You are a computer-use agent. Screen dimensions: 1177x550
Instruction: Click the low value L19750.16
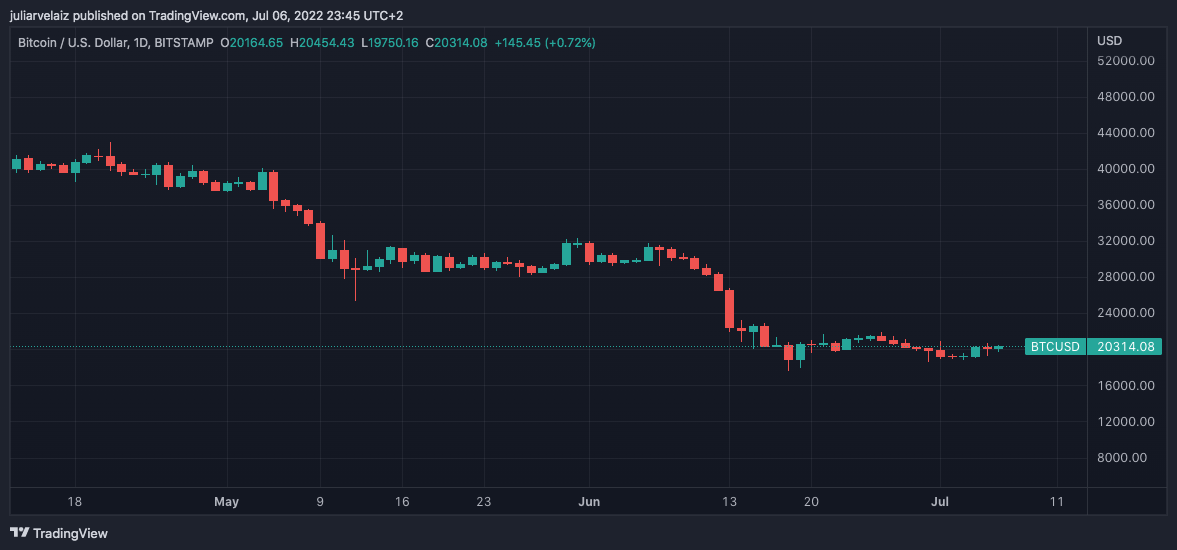tap(390, 42)
